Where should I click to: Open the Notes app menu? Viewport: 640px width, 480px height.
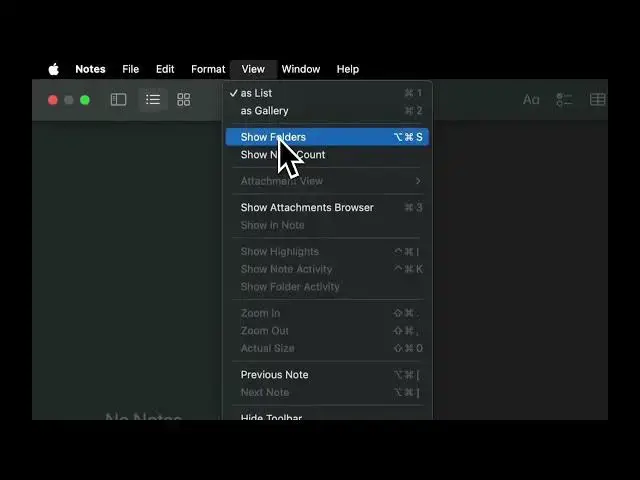click(x=90, y=69)
